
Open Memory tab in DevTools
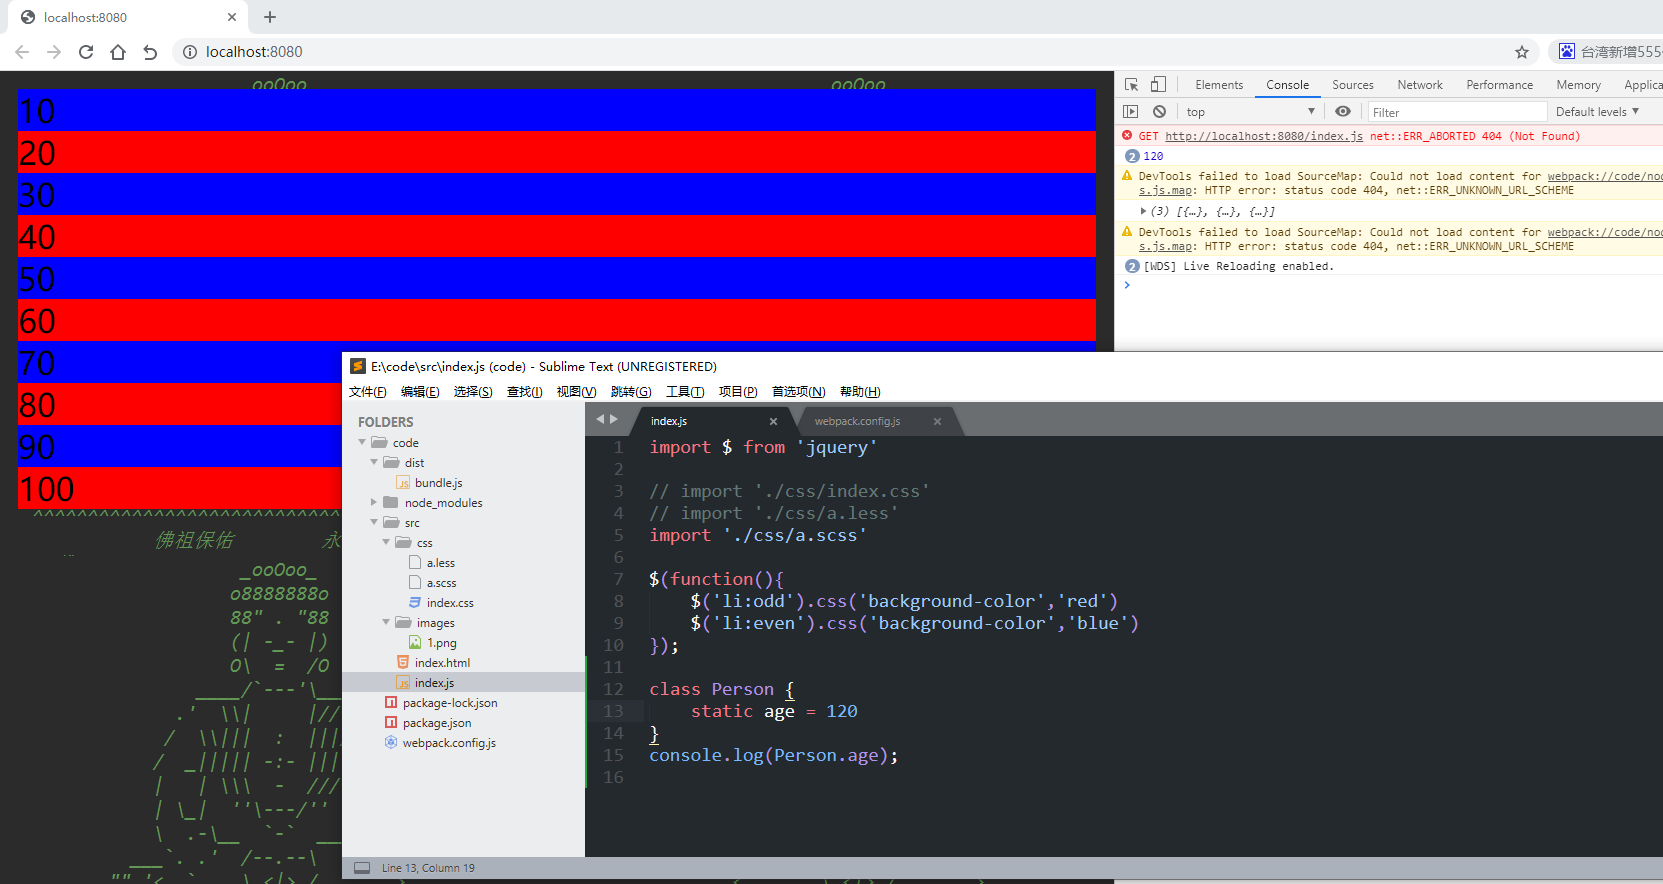point(1578,85)
